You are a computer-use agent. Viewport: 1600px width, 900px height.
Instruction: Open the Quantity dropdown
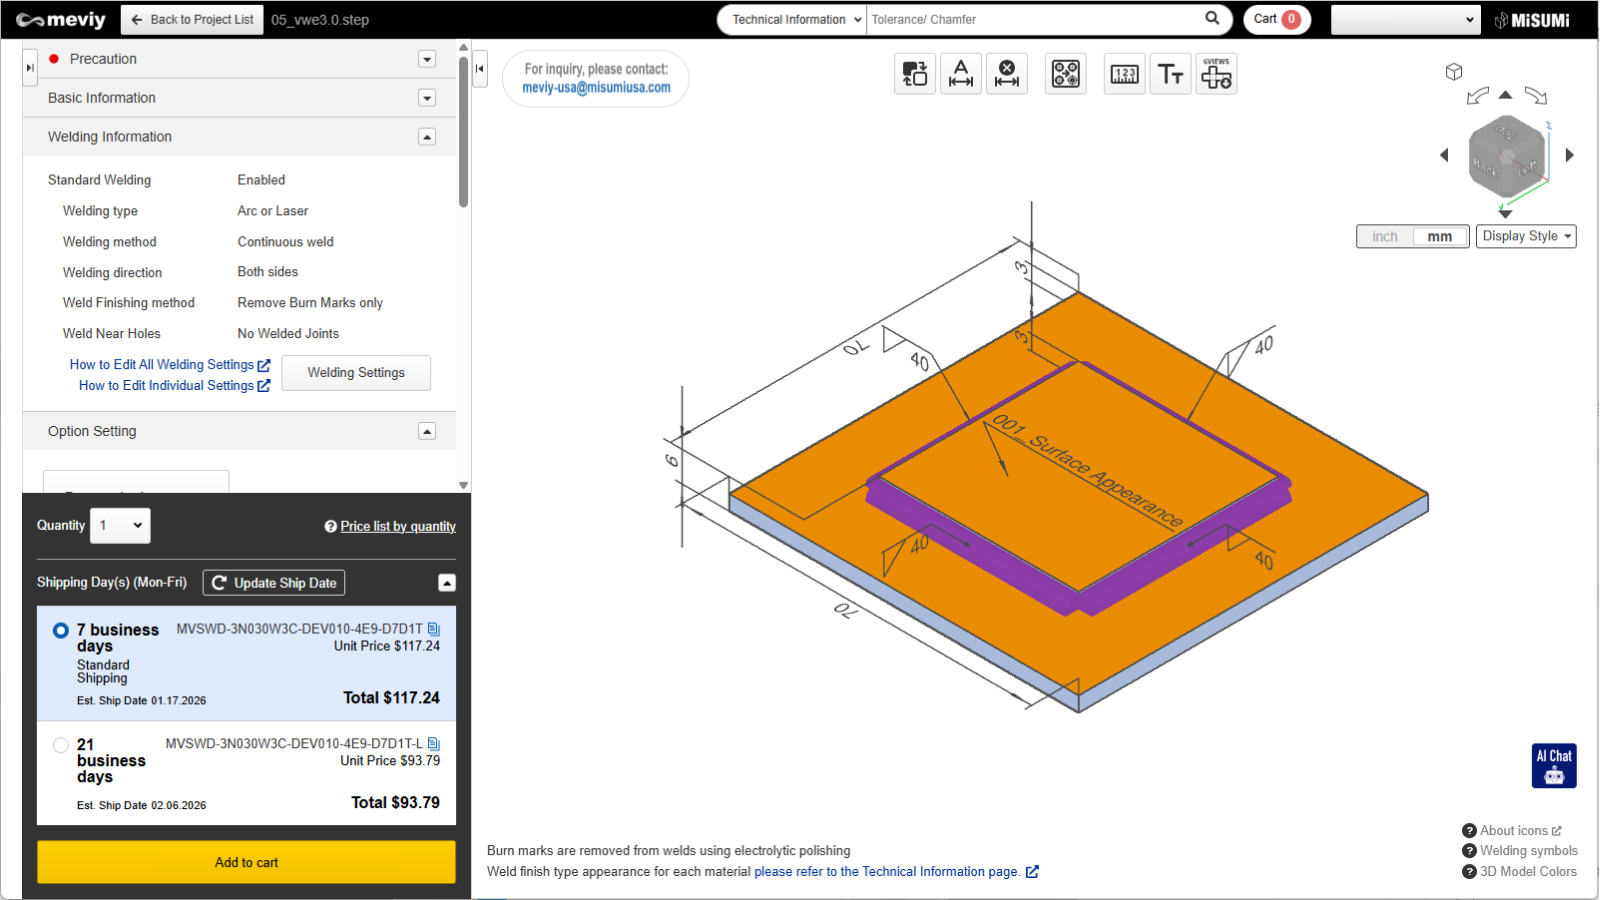(120, 526)
